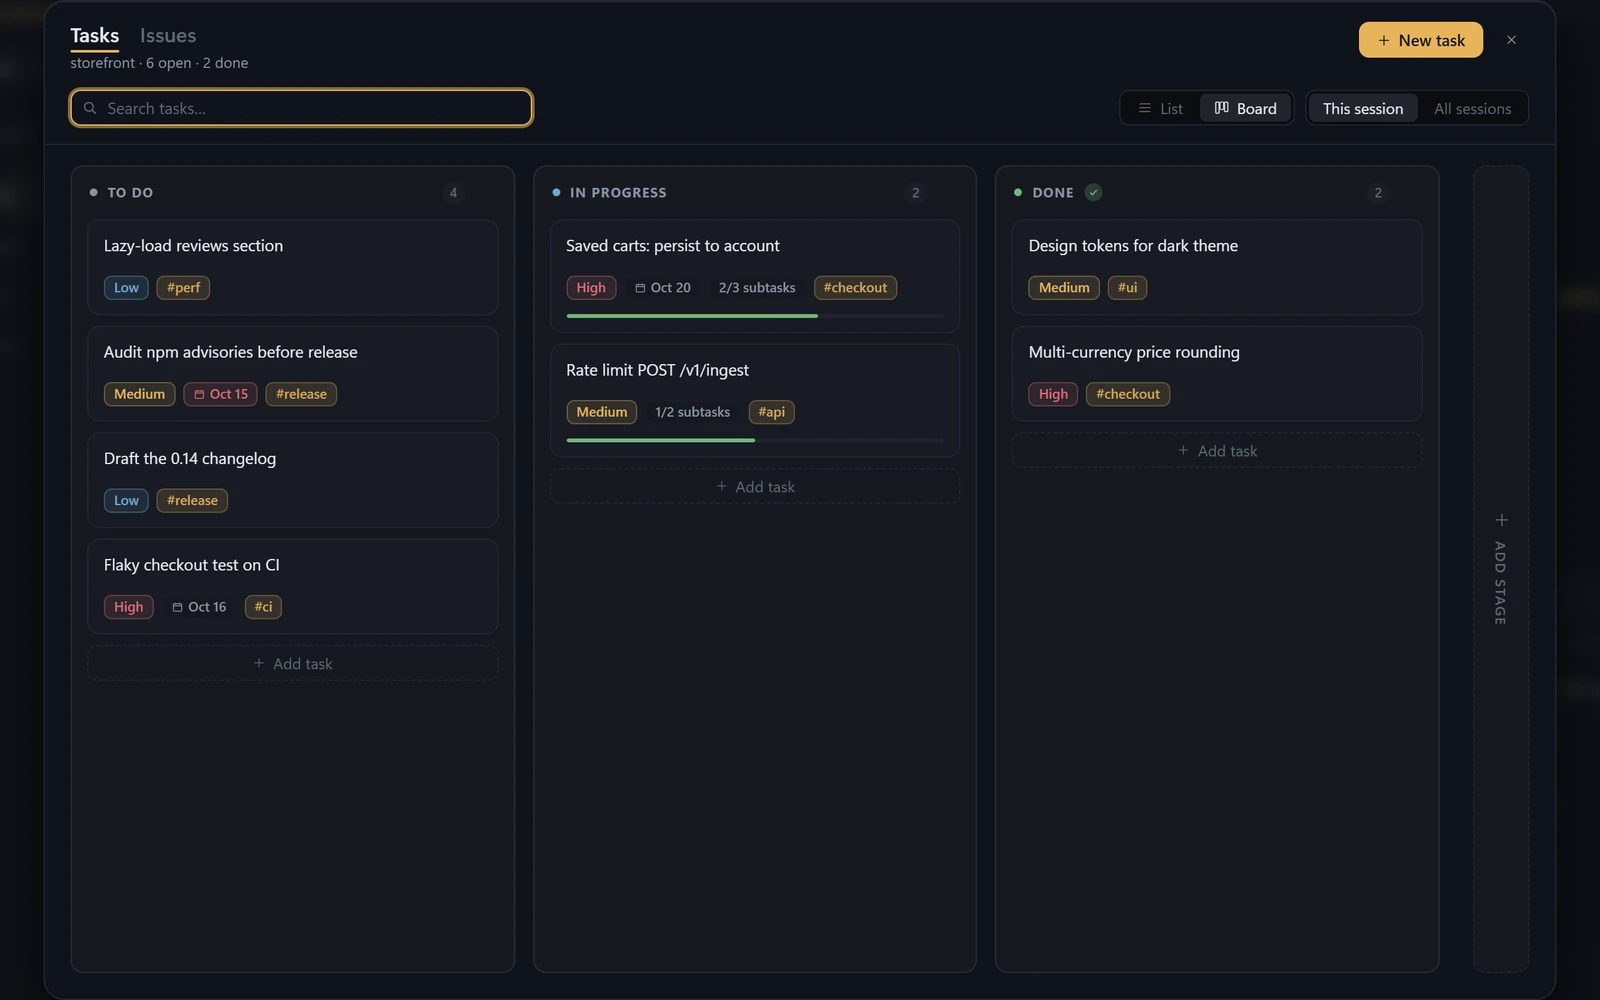Click the search magnifier icon
The height and width of the screenshot is (1000, 1600).
(x=90, y=108)
